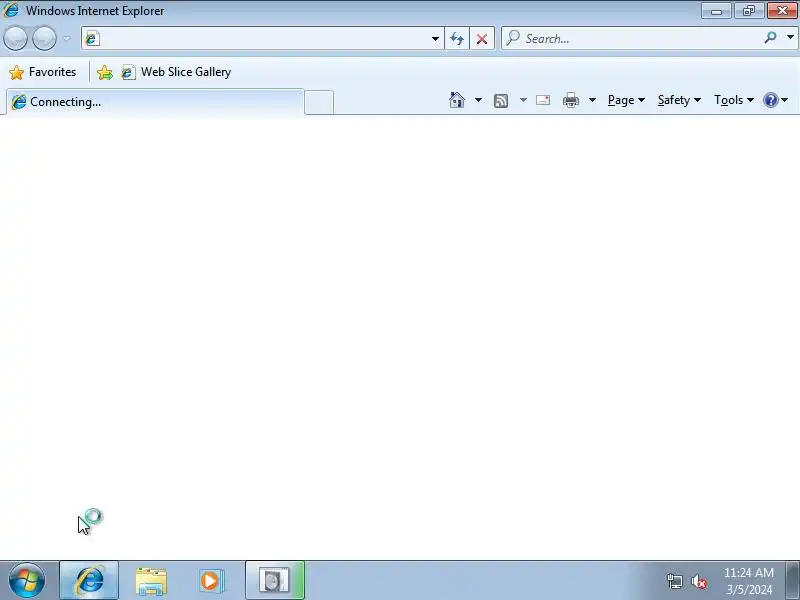This screenshot has height=600, width=800.
Task: Open the Safety menu
Action: (679, 100)
